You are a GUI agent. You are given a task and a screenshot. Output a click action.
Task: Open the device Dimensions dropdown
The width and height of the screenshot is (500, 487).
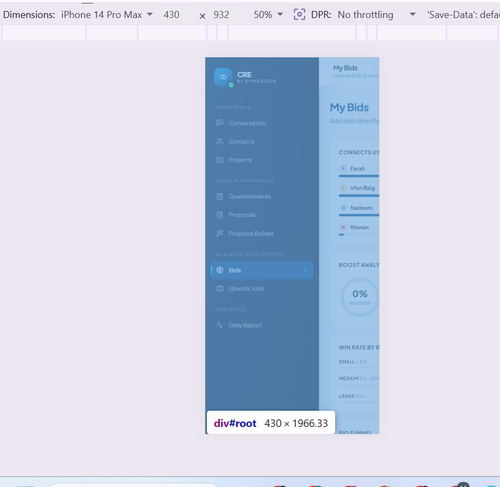coord(107,15)
